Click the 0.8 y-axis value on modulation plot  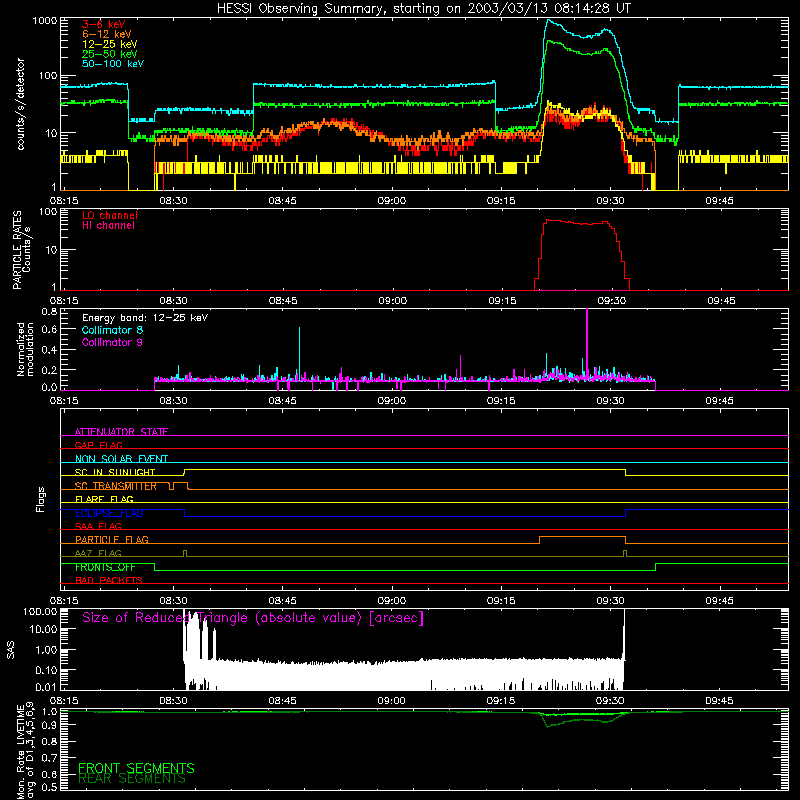pos(49,311)
